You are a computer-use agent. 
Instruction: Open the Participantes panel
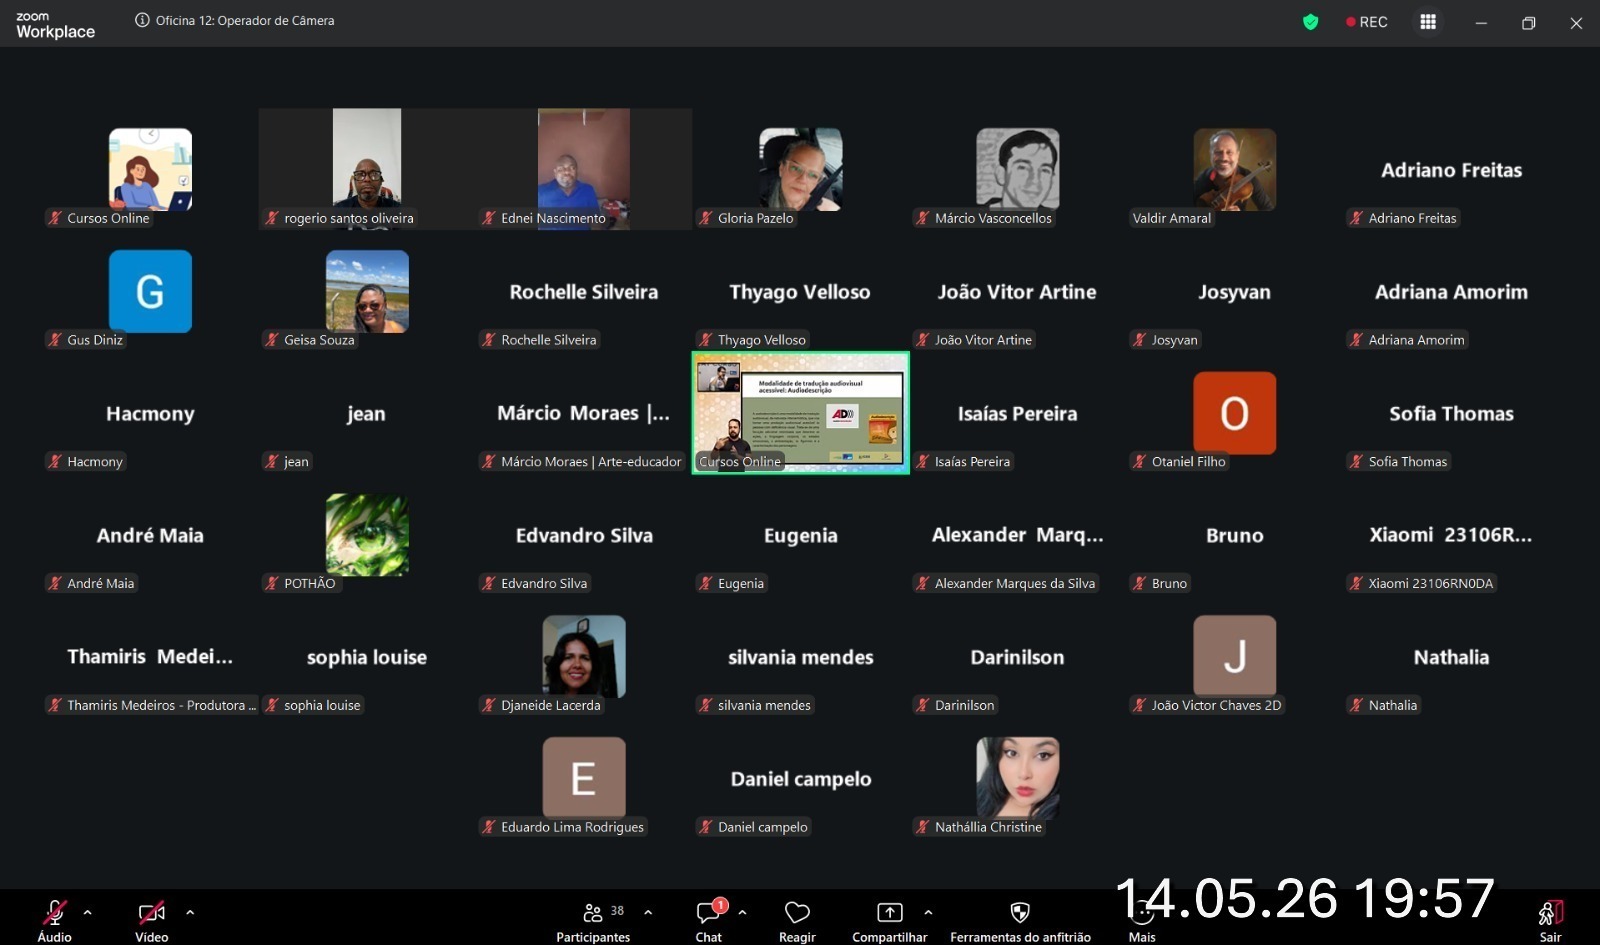593,920
